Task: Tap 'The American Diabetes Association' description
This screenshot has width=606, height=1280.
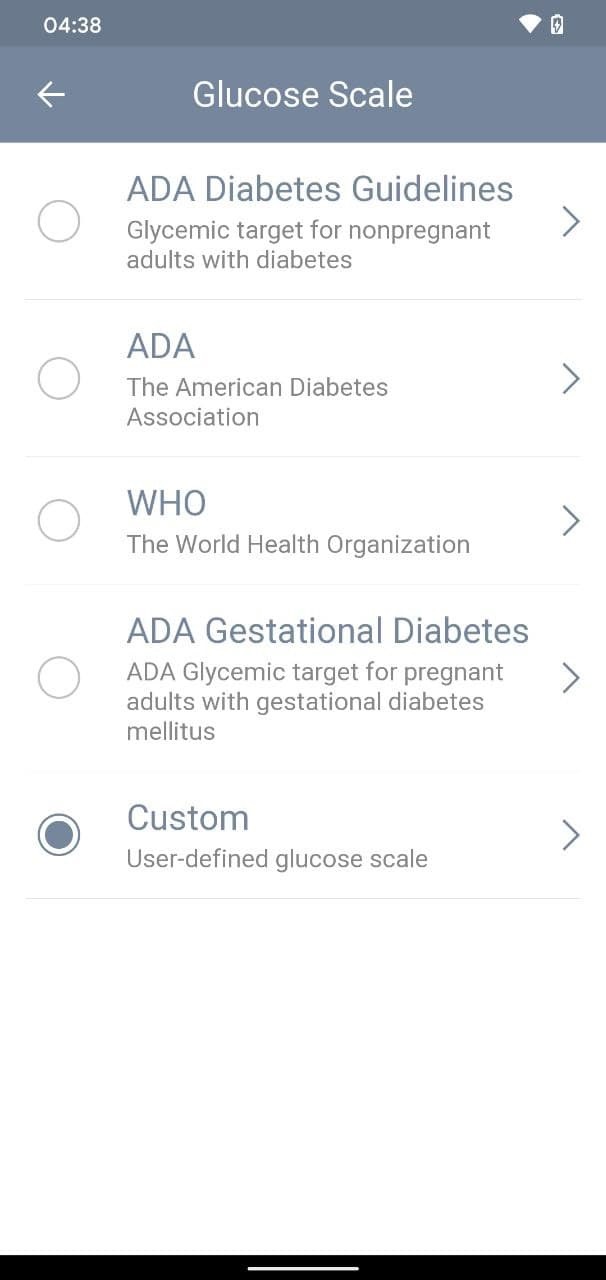Action: [257, 402]
